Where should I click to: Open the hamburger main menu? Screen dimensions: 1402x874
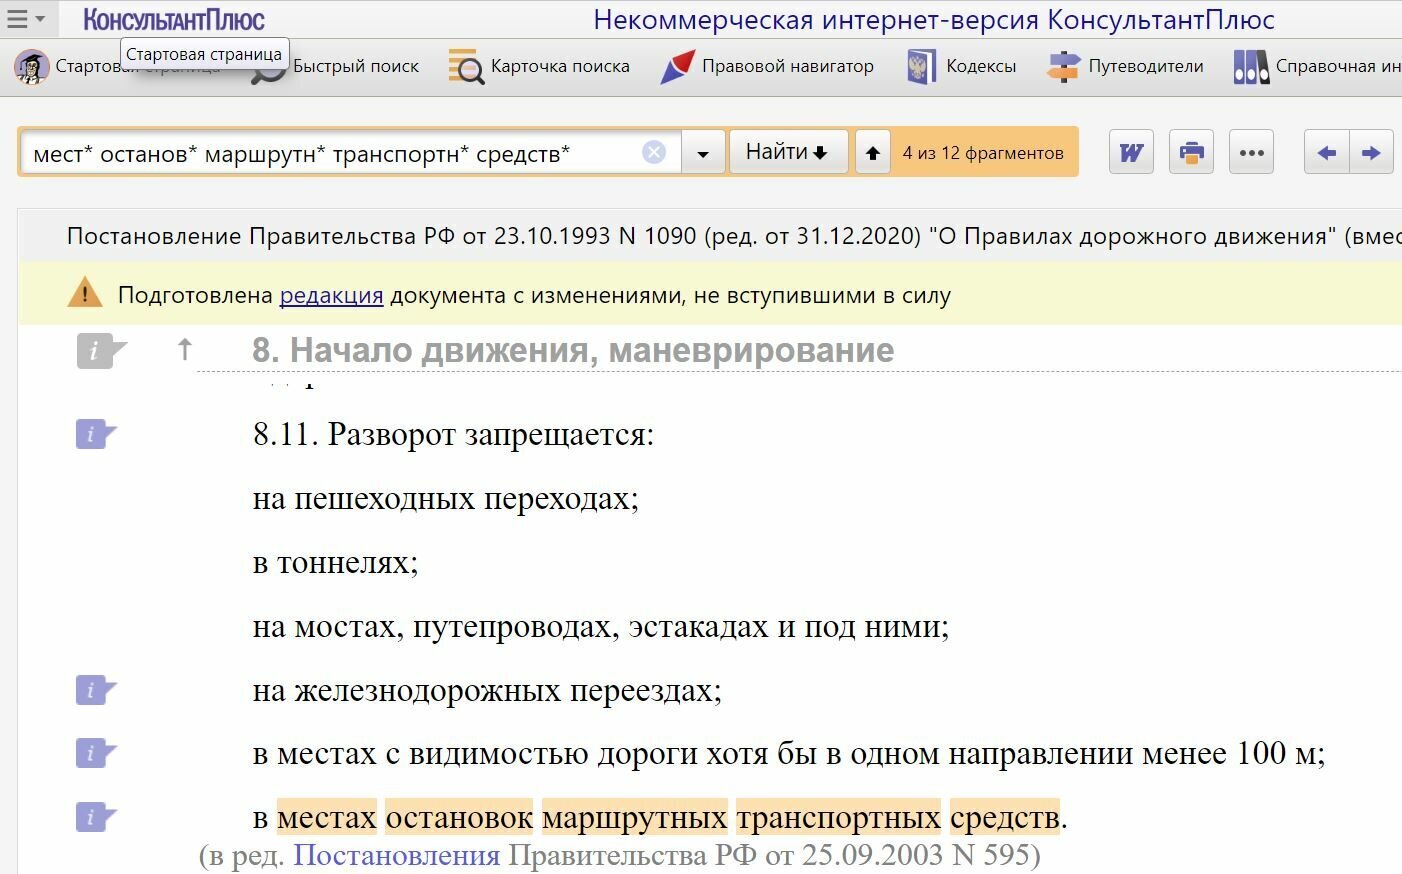[25, 19]
